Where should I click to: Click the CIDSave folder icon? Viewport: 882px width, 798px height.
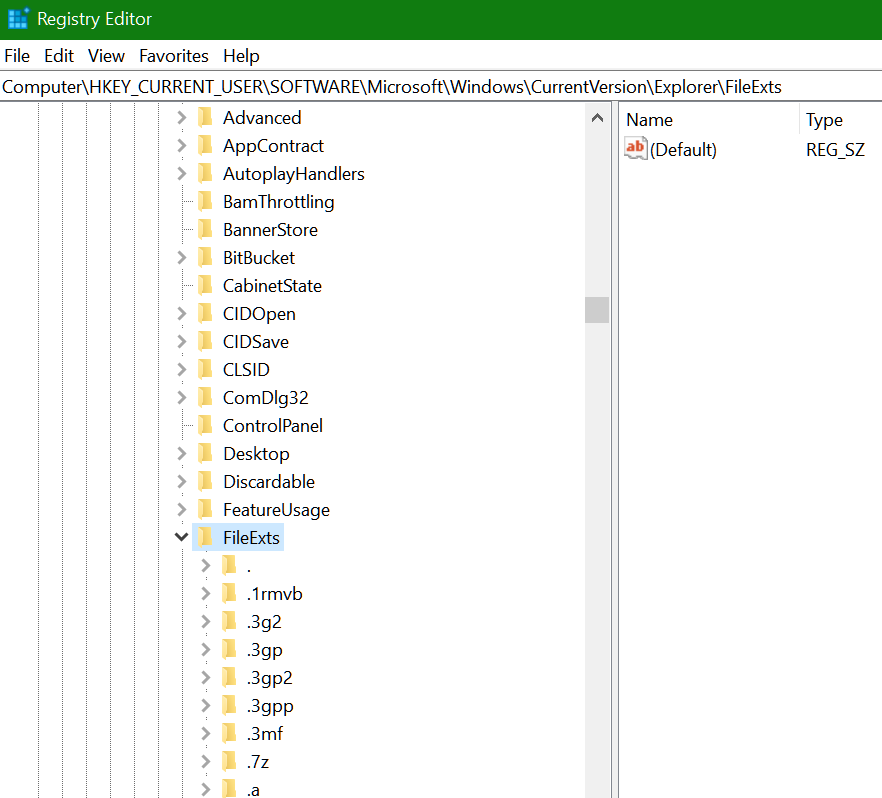click(205, 341)
